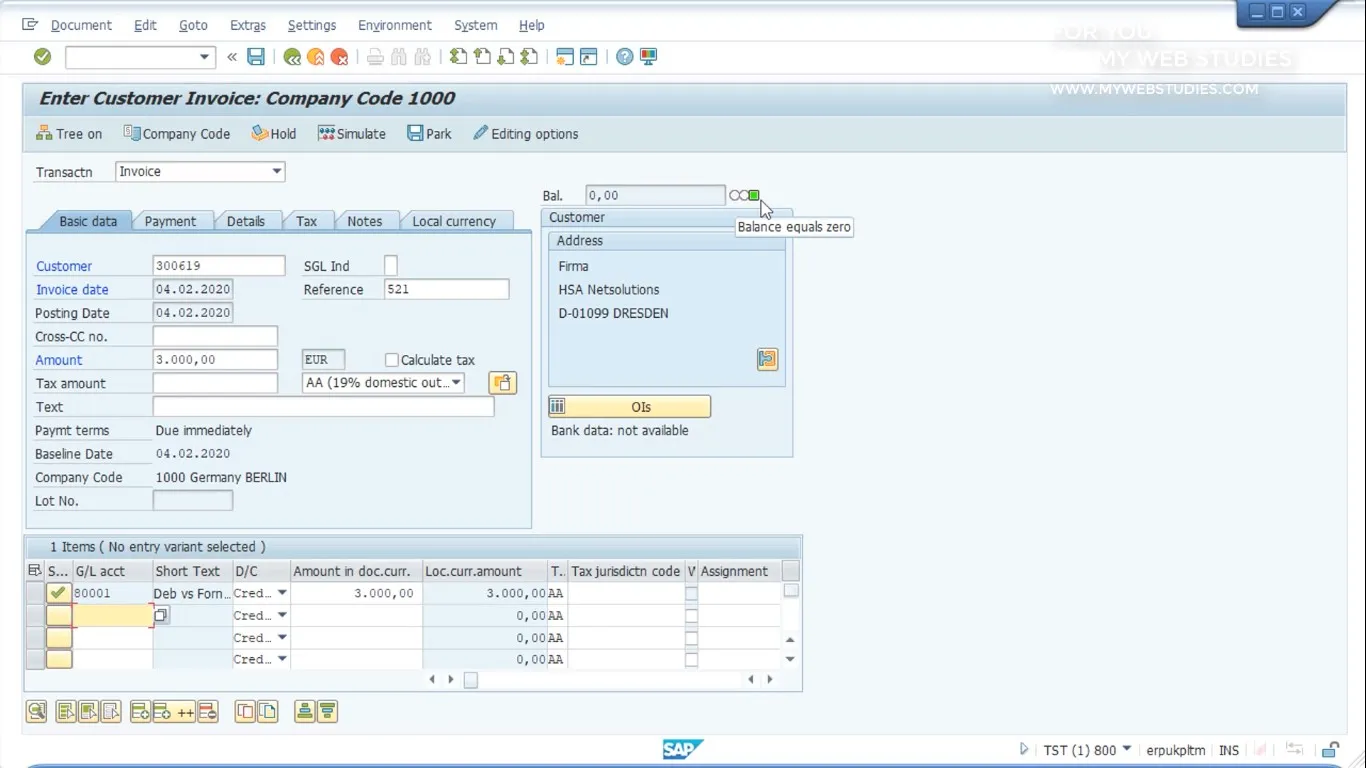
Task: Open the Document menu
Action: point(81,25)
